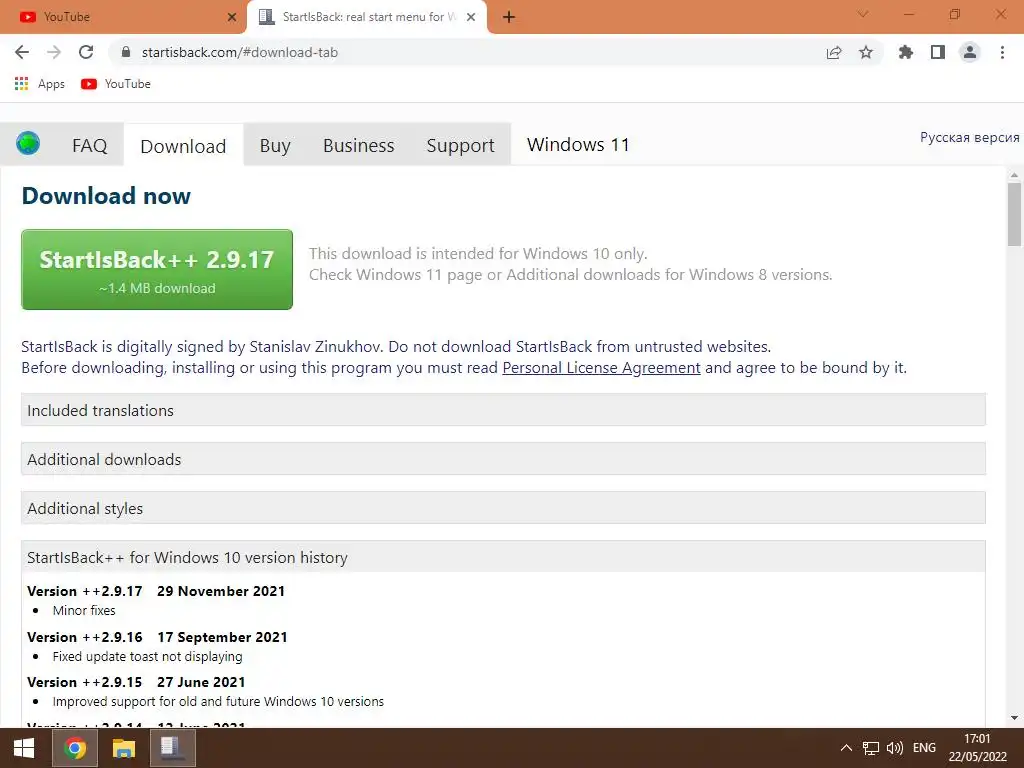The width and height of the screenshot is (1024, 768).
Task: Click the Chrome taskbar icon
Action: (74, 748)
